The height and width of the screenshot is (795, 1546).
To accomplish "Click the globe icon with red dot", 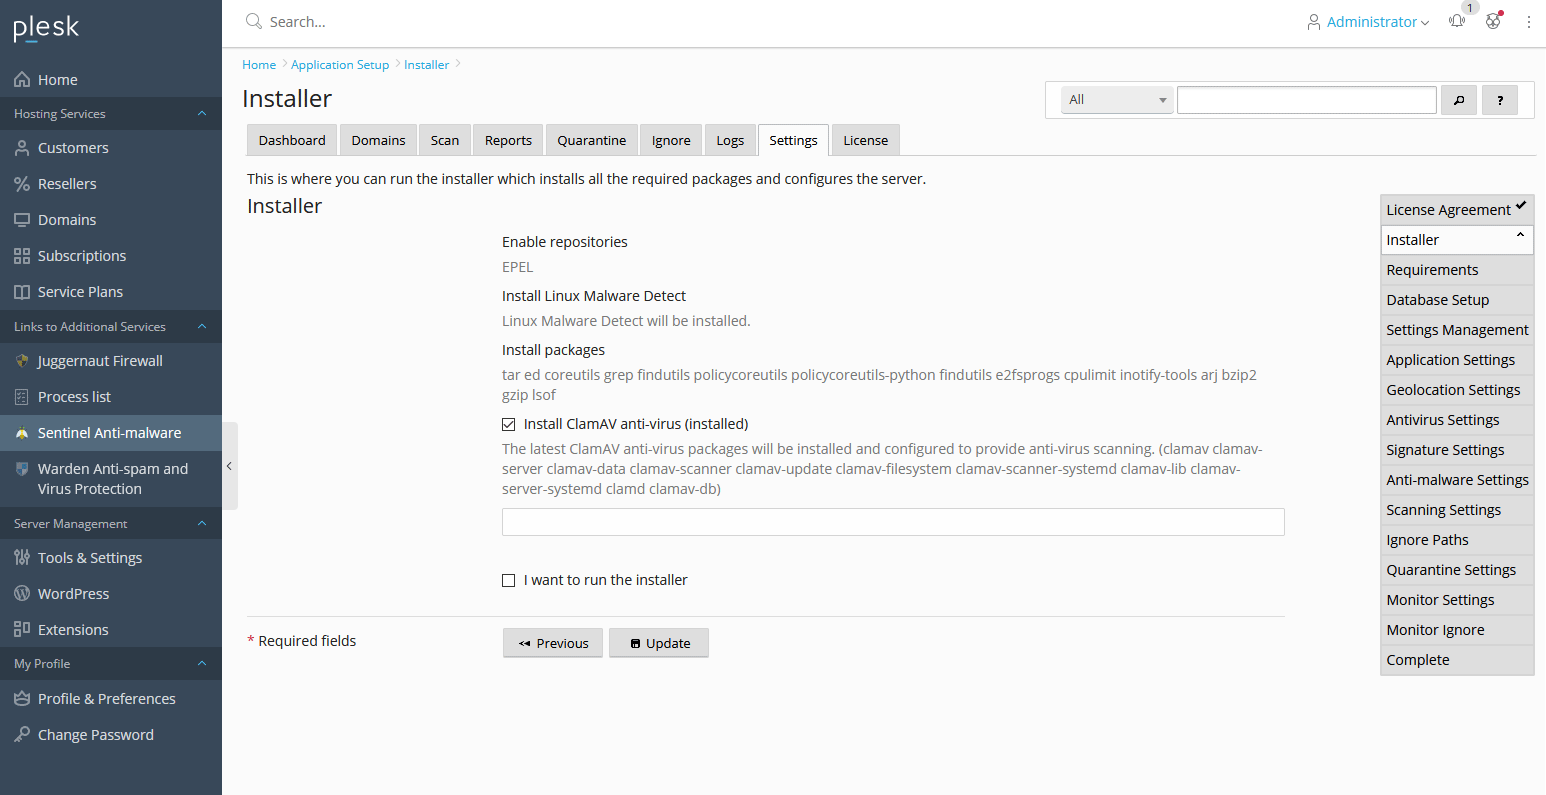I will click(x=1493, y=21).
